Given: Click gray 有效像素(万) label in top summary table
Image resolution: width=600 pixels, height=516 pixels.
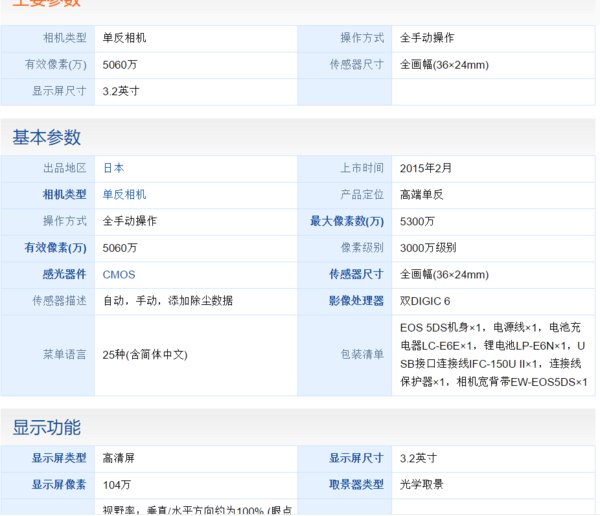Looking at the screenshot, I should point(55,64).
